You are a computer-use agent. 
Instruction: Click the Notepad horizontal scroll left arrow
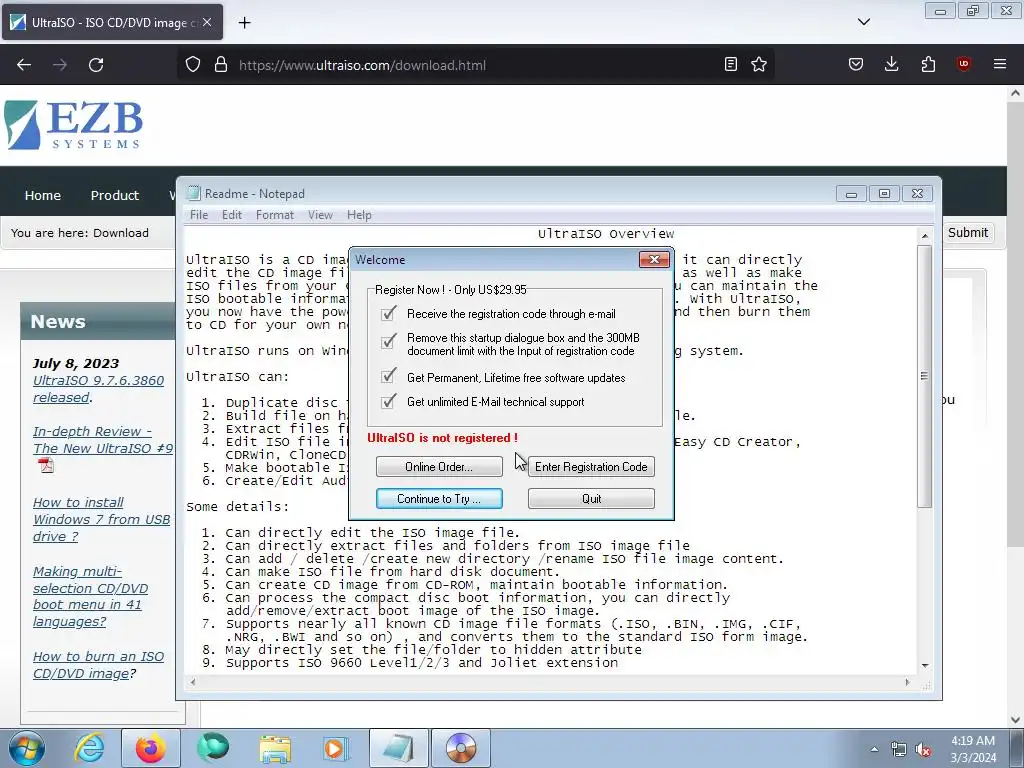point(193,682)
